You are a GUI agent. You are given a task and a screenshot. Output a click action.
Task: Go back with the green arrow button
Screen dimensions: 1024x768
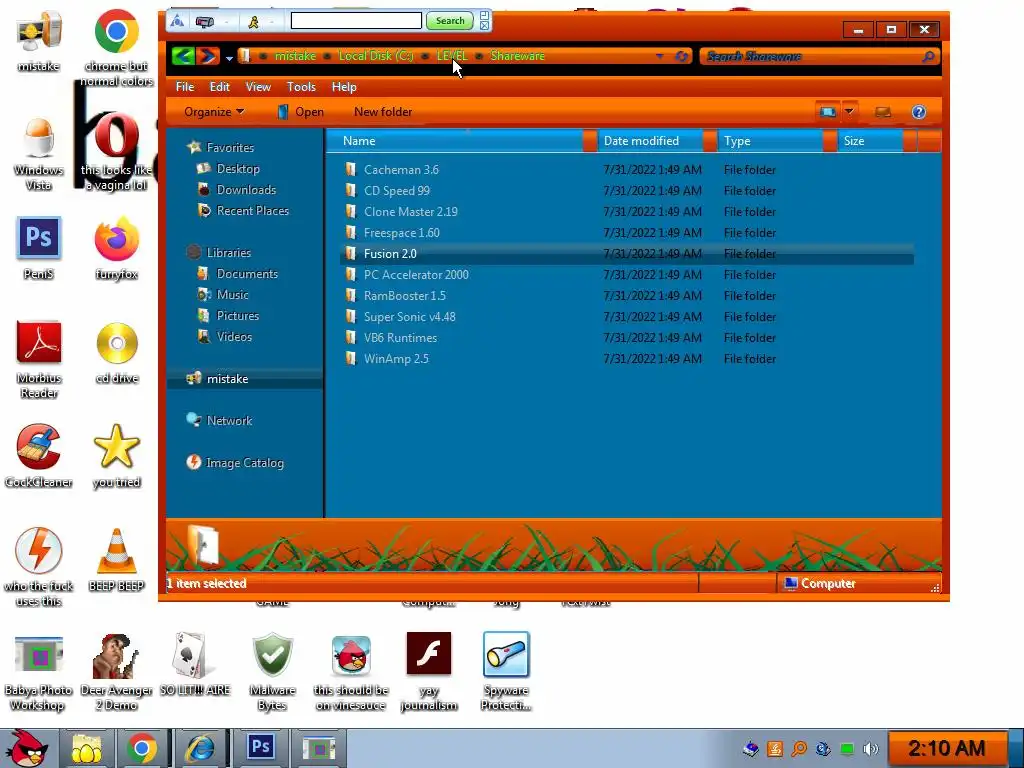coord(184,56)
